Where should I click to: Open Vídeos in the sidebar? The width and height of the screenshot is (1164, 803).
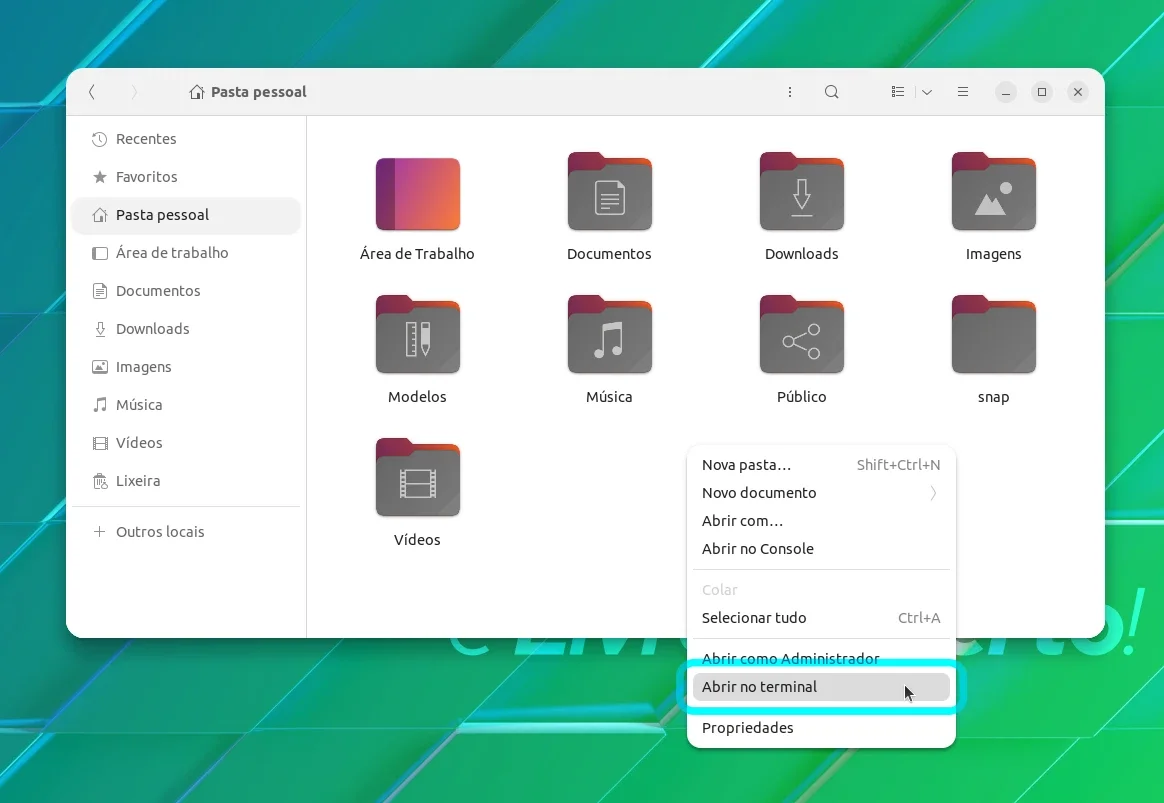(186, 443)
